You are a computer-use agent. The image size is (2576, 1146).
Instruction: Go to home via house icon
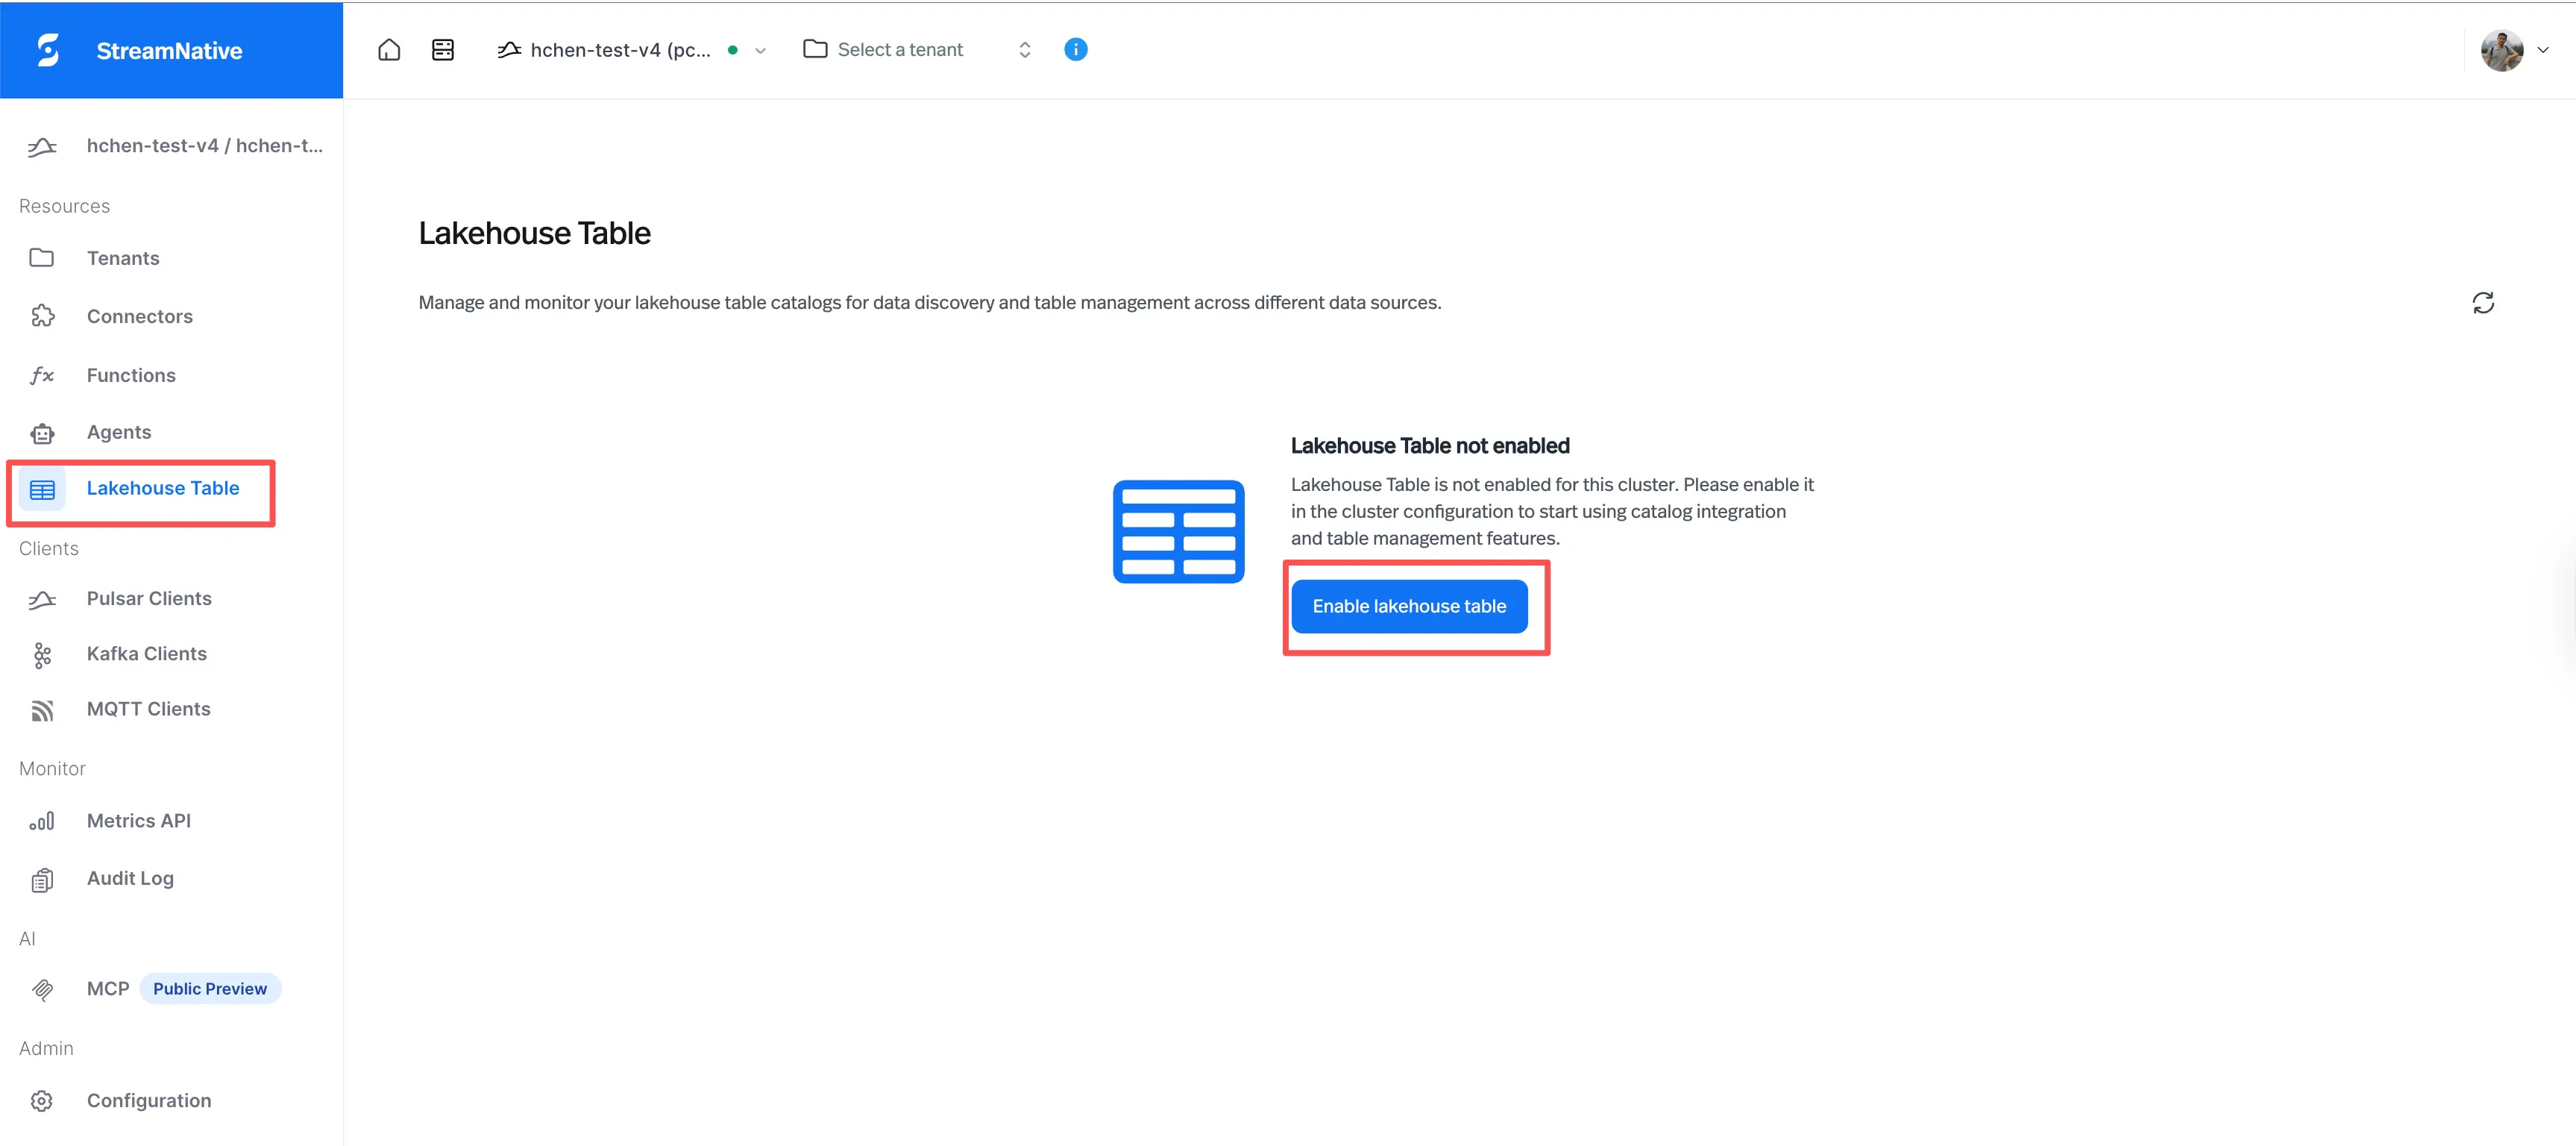(x=389, y=50)
